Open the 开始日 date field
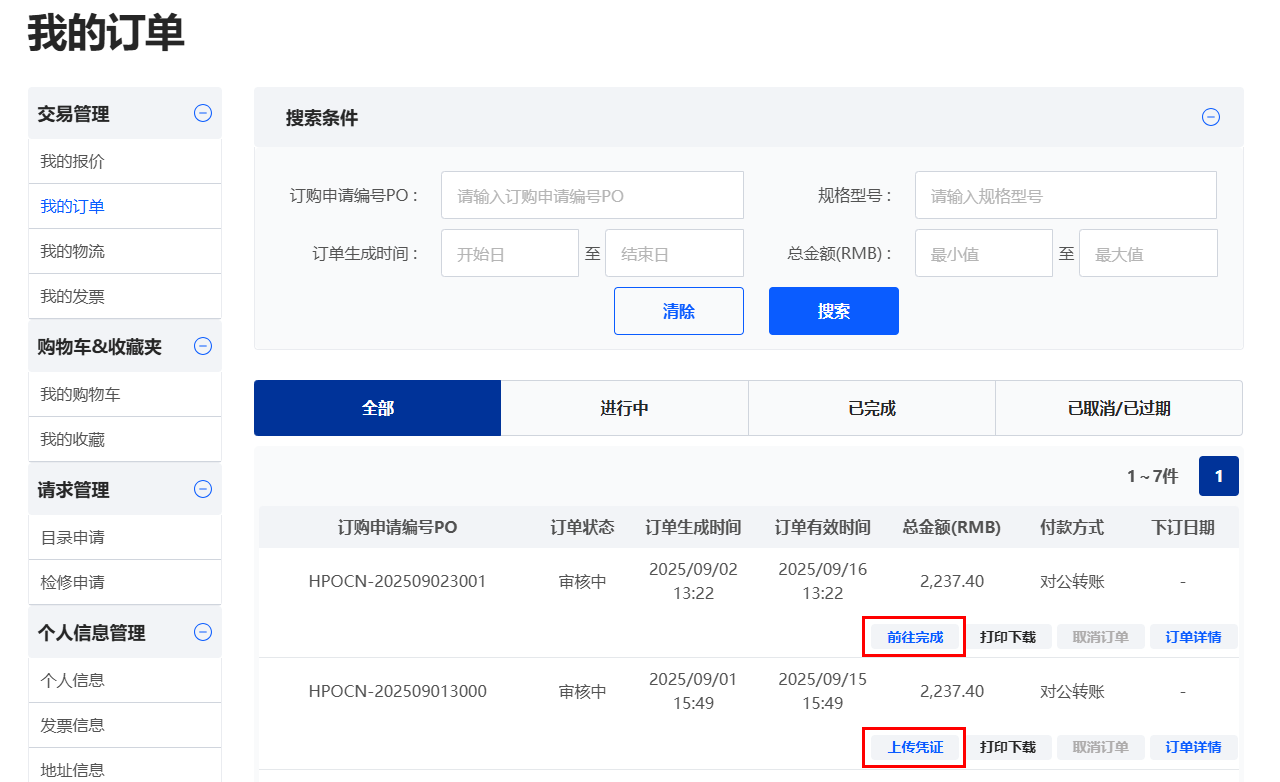Screen dimensions: 1280x782 pos(510,253)
